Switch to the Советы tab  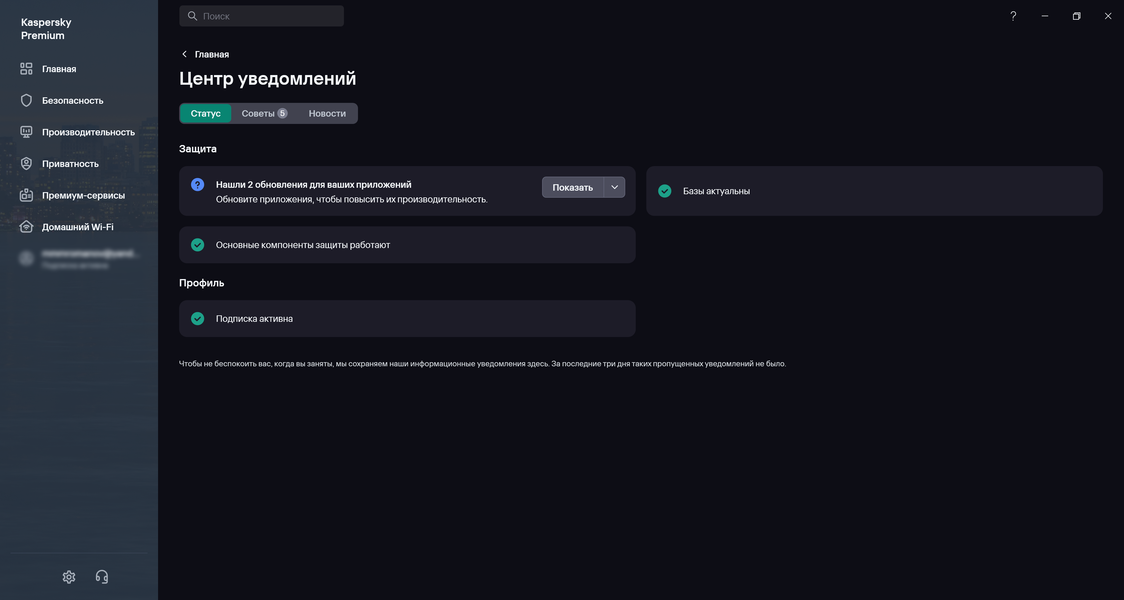(263, 114)
